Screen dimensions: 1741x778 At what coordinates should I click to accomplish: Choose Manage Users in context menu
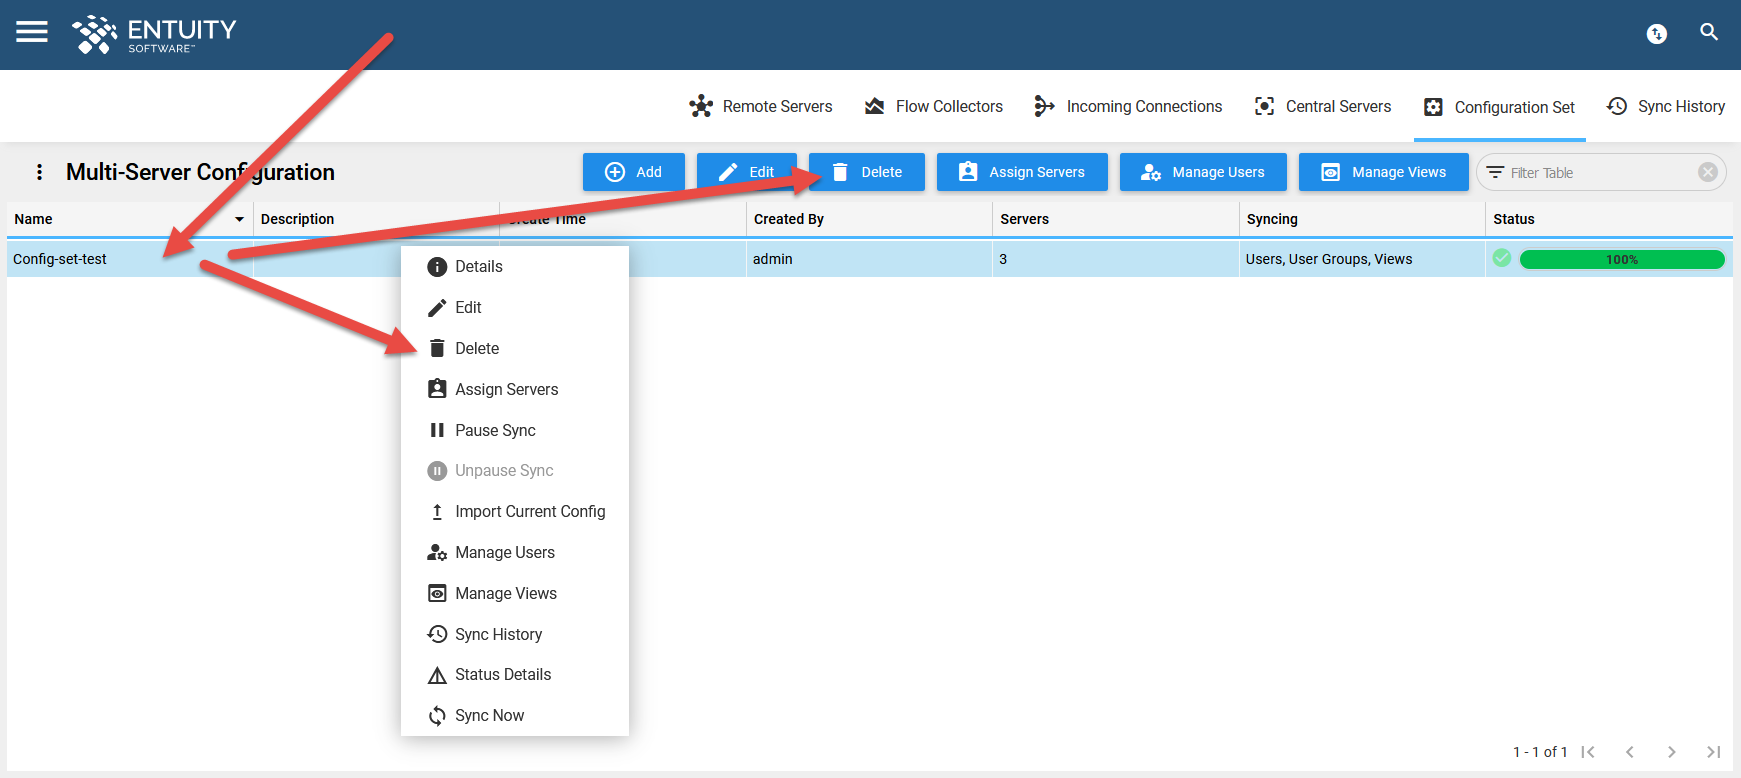pyautogui.click(x=515, y=552)
